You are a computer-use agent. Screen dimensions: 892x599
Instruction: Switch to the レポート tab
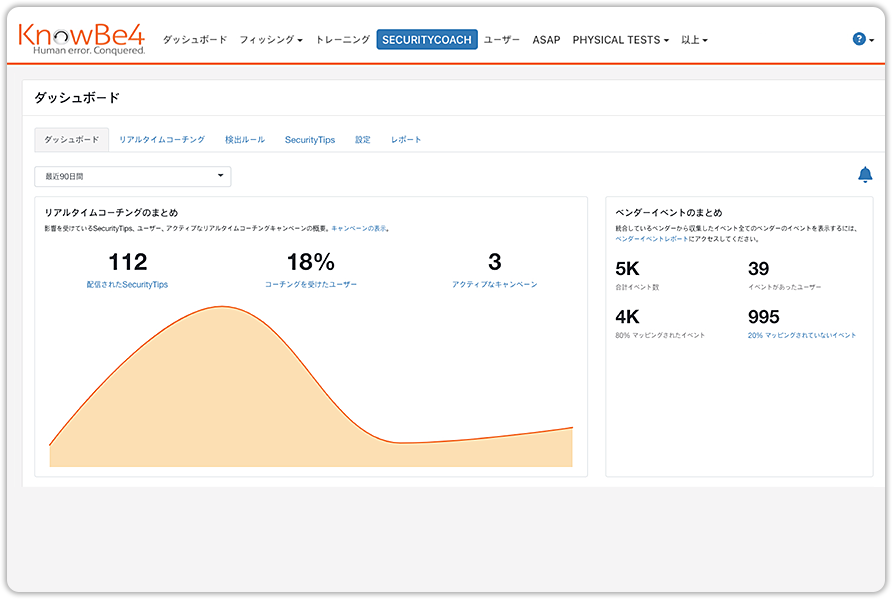click(406, 139)
